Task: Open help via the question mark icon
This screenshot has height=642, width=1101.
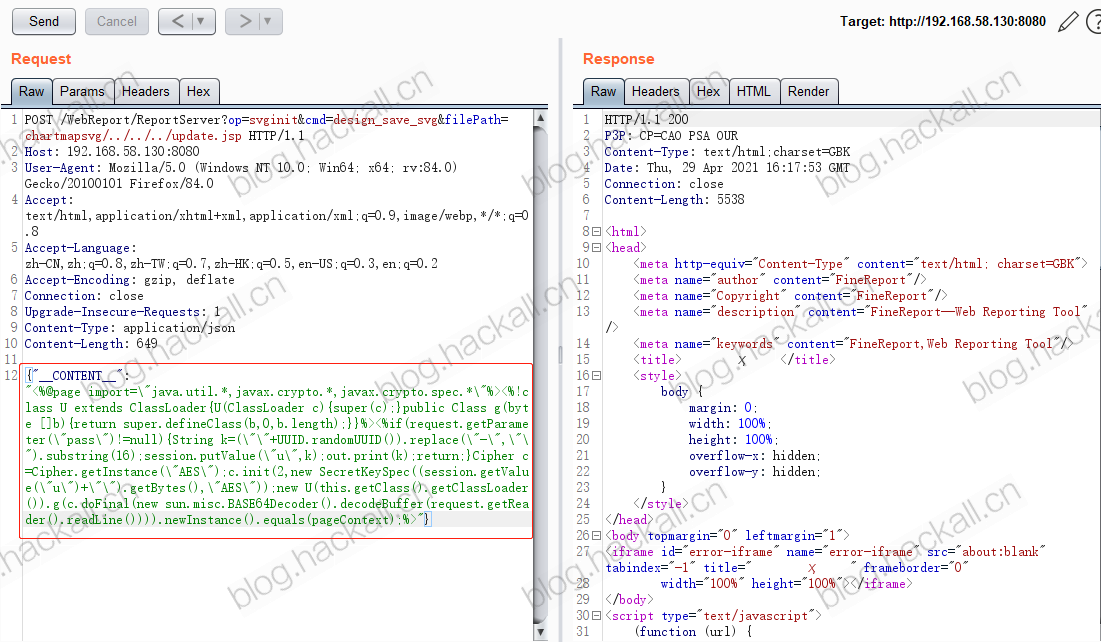Action: (1094, 22)
